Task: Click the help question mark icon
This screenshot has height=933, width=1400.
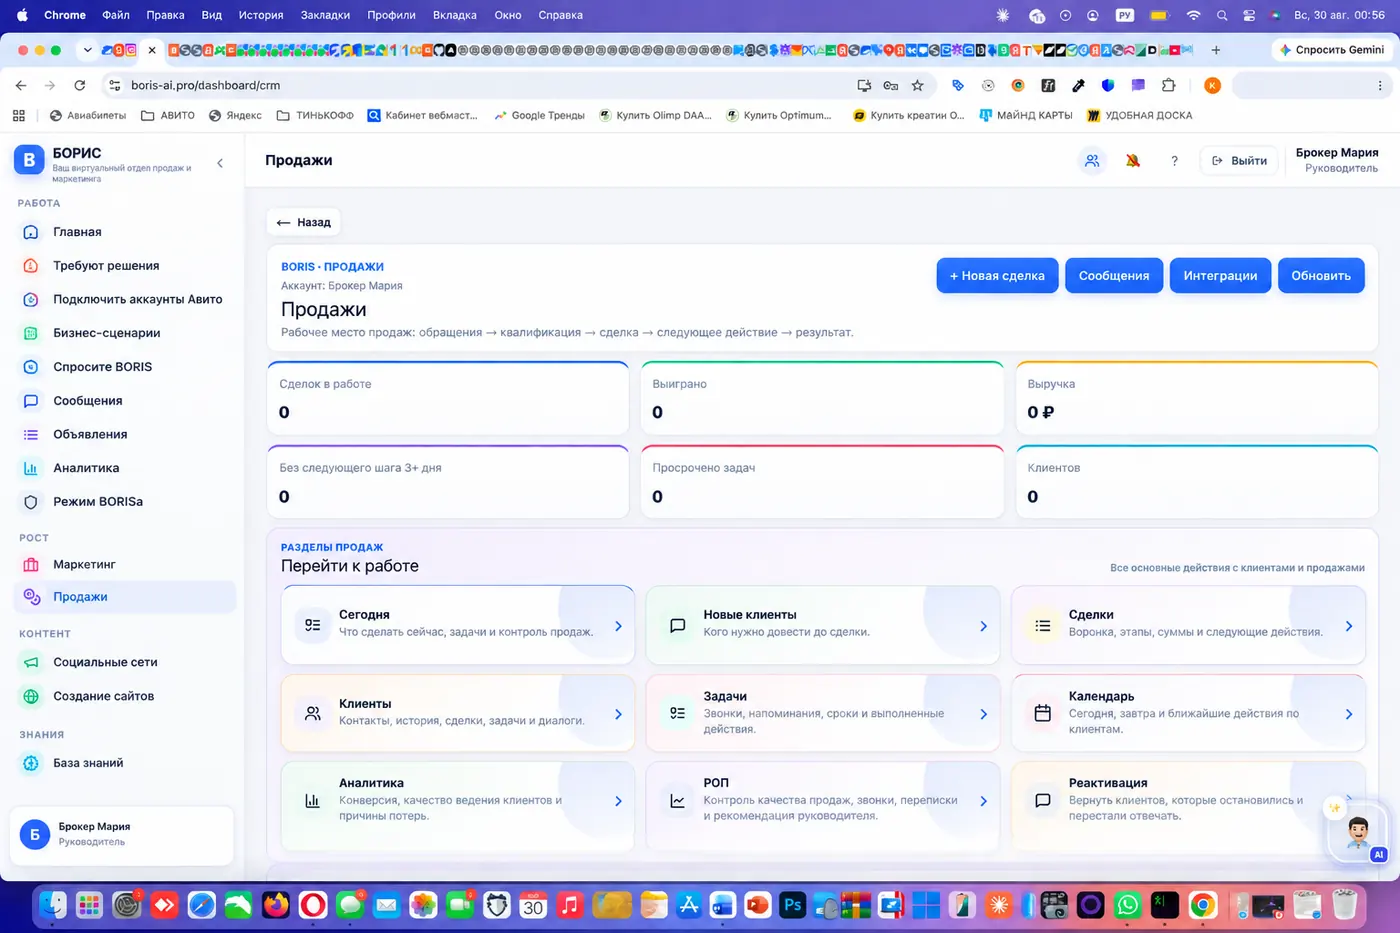Action: [x=1174, y=161]
